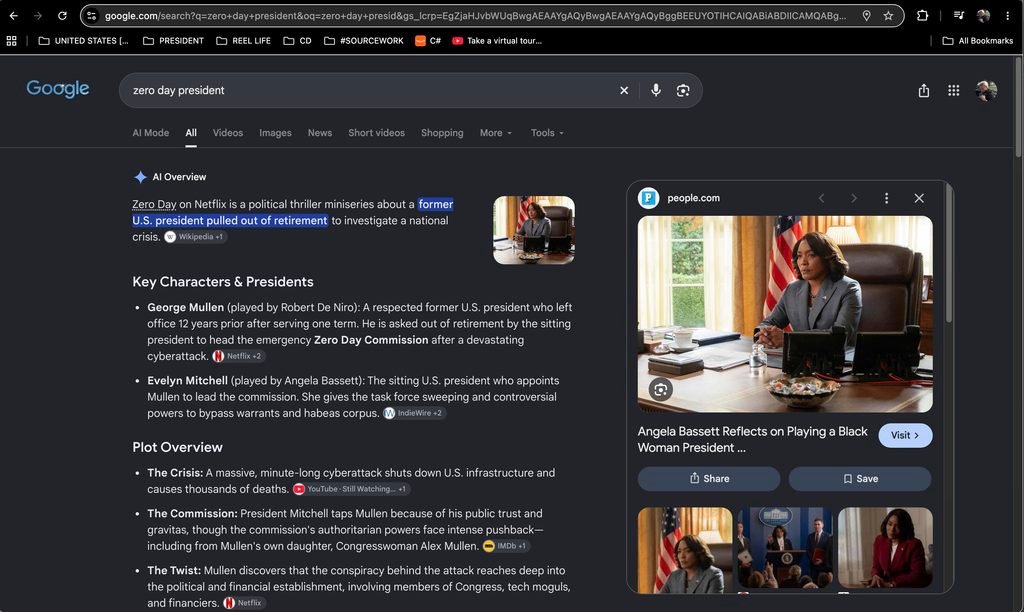This screenshot has height=612, width=1024.
Task: Go back using the browser back arrow
Action: (14, 16)
